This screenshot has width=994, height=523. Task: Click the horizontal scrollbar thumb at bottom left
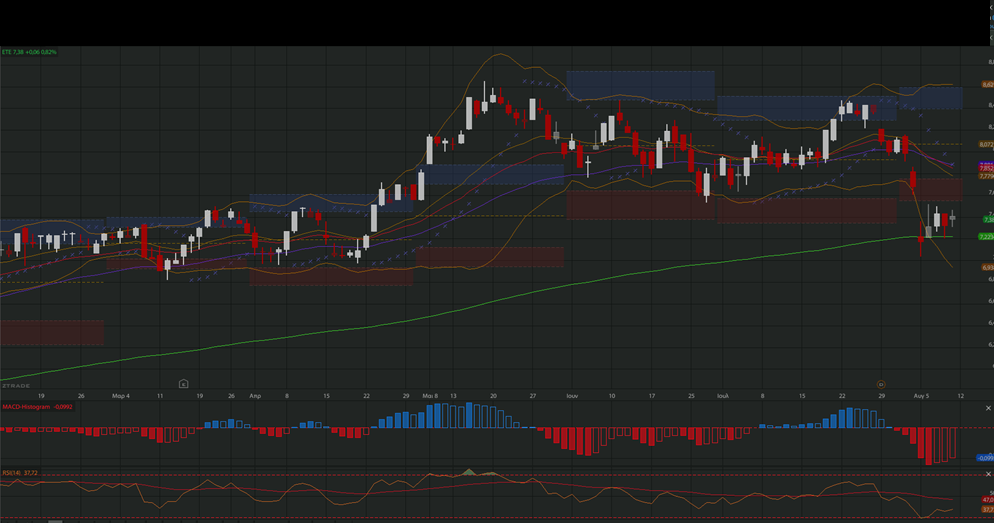[55, 521]
